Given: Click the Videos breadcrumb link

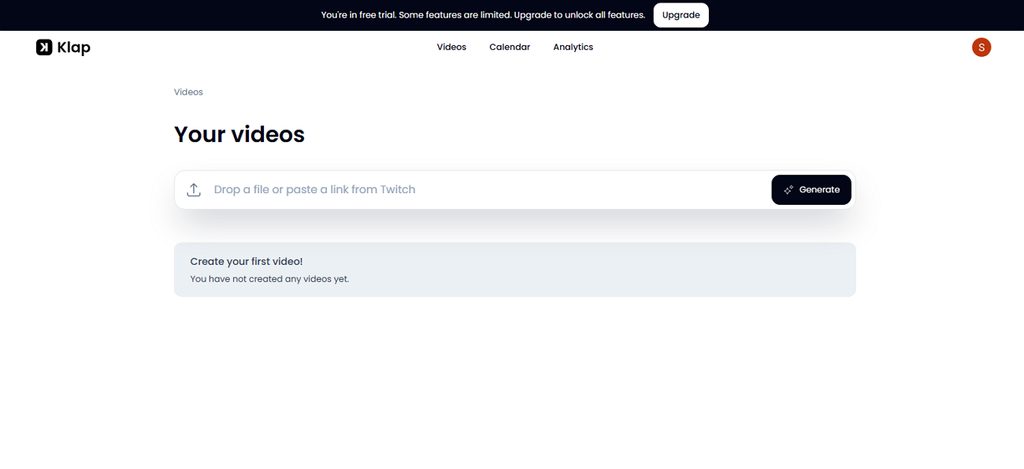Looking at the screenshot, I should [188, 92].
